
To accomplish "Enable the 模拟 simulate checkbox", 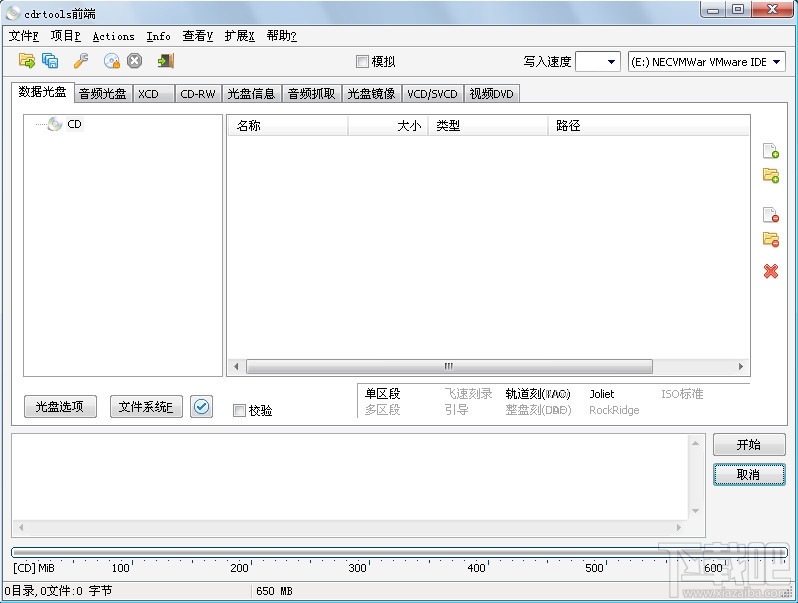I will (x=362, y=62).
